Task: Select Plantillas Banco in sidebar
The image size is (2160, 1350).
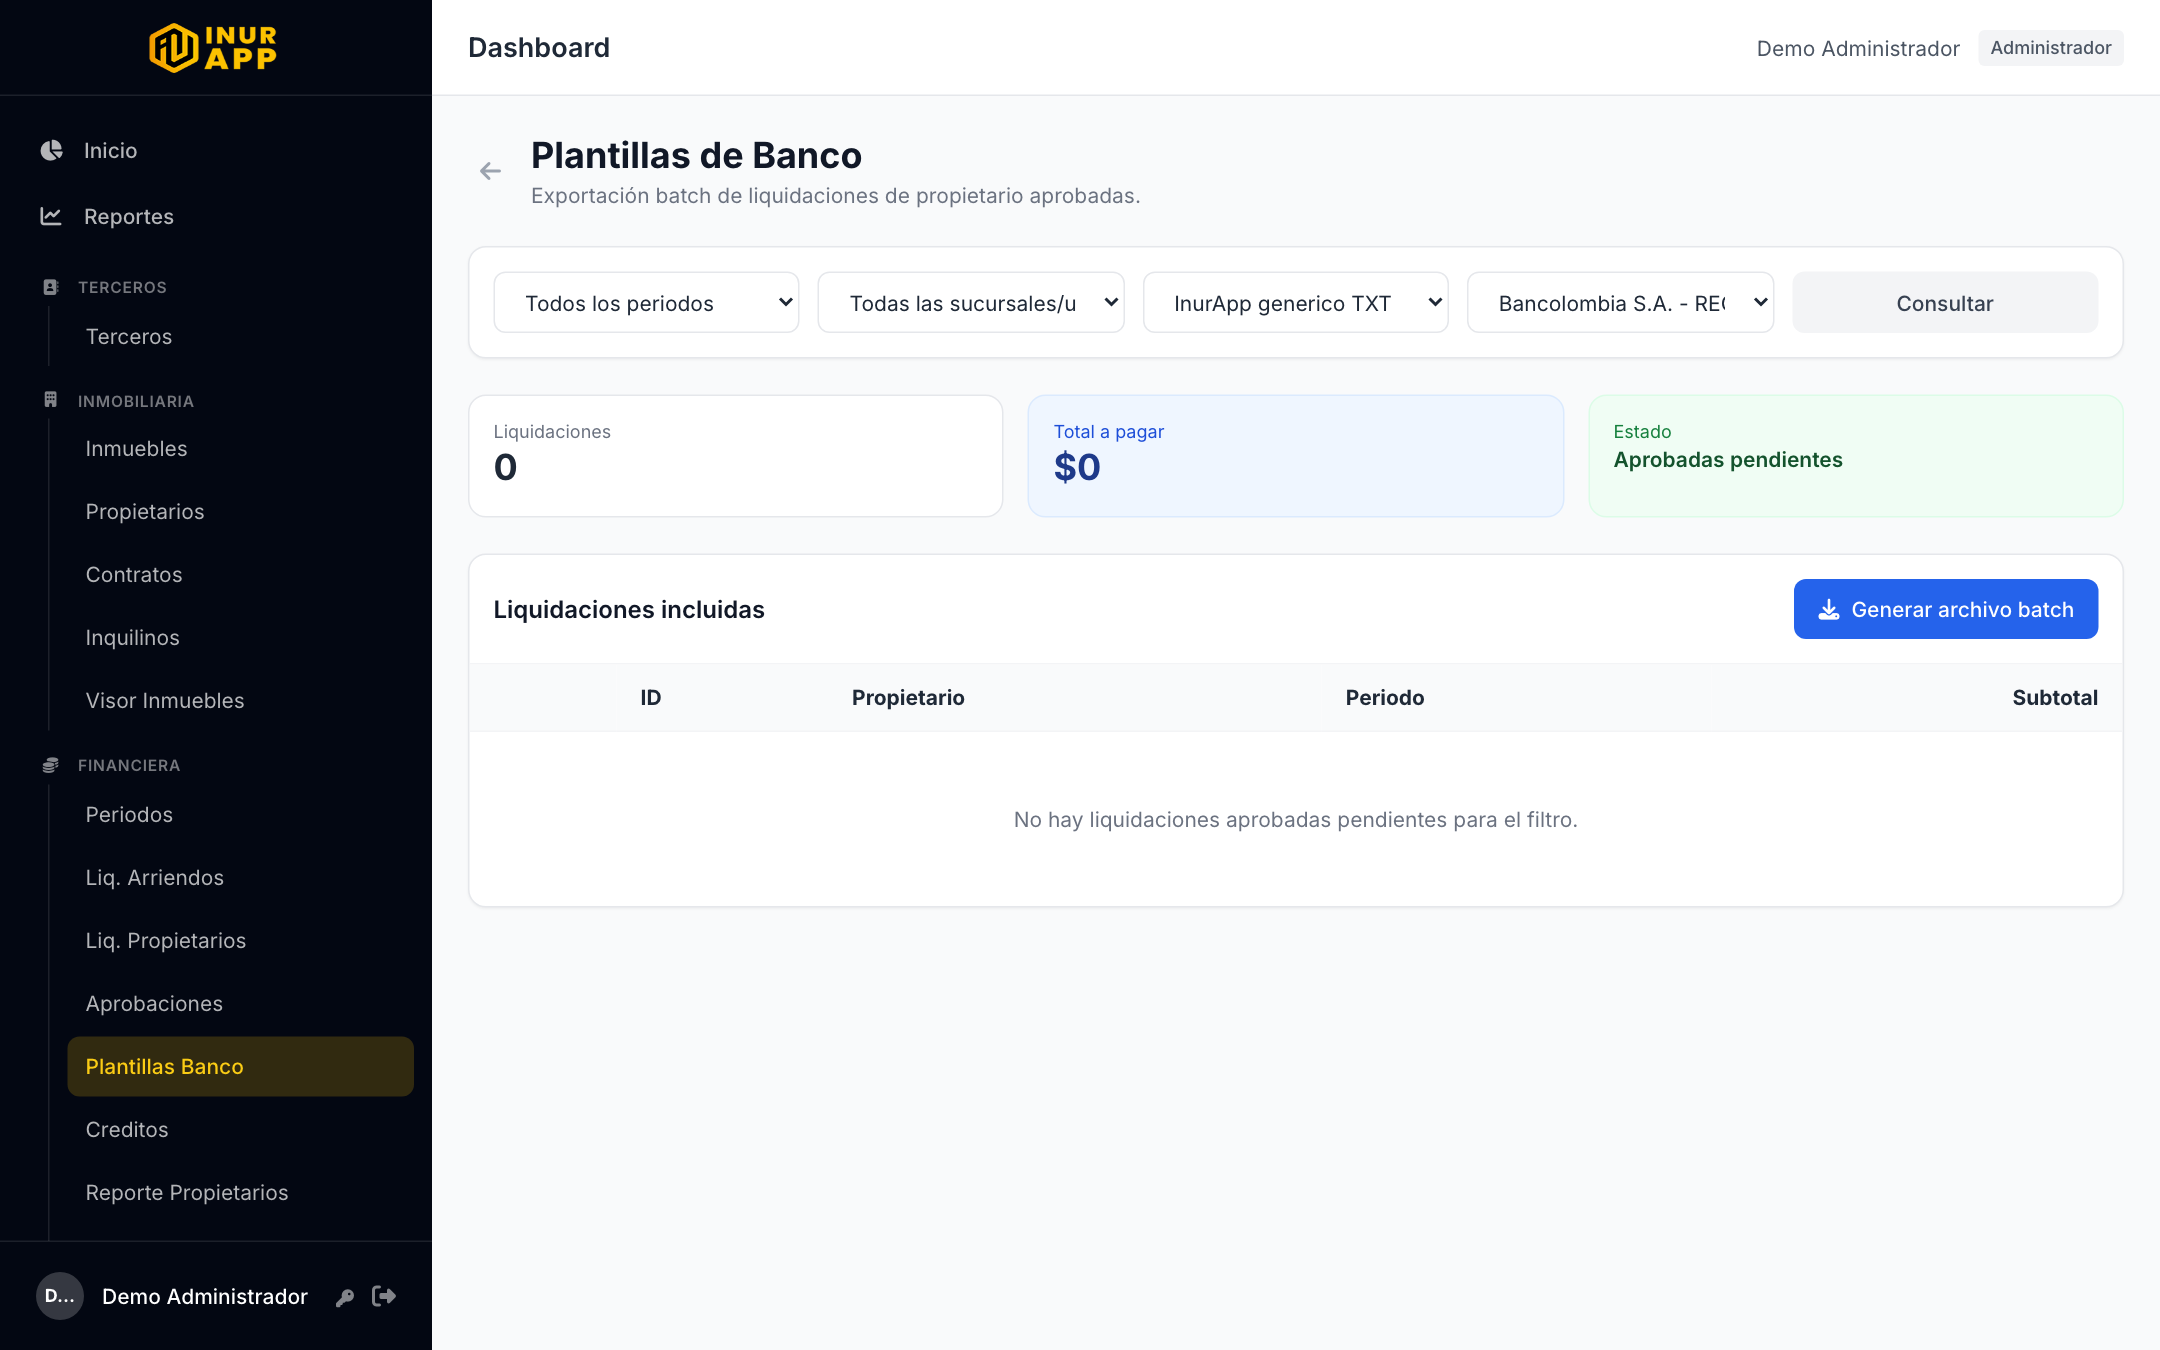Action: [240, 1066]
